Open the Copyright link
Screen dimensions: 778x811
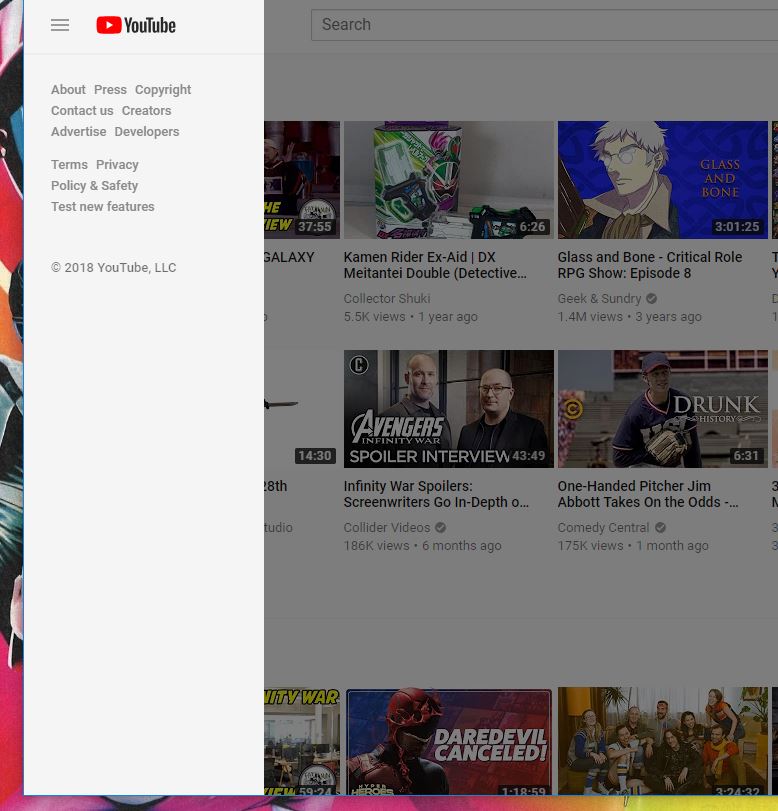(x=163, y=89)
